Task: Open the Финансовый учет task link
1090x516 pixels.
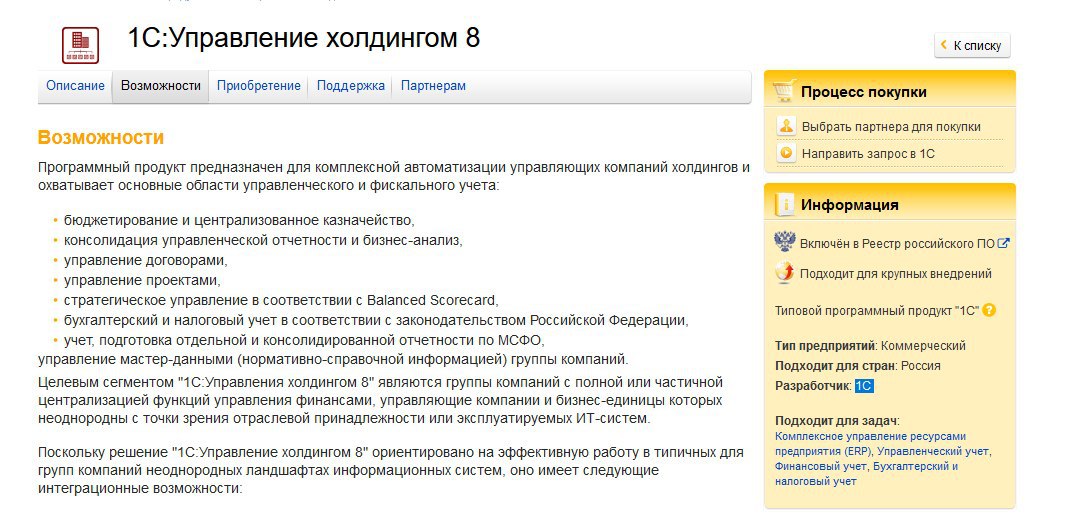Action: tap(820, 467)
